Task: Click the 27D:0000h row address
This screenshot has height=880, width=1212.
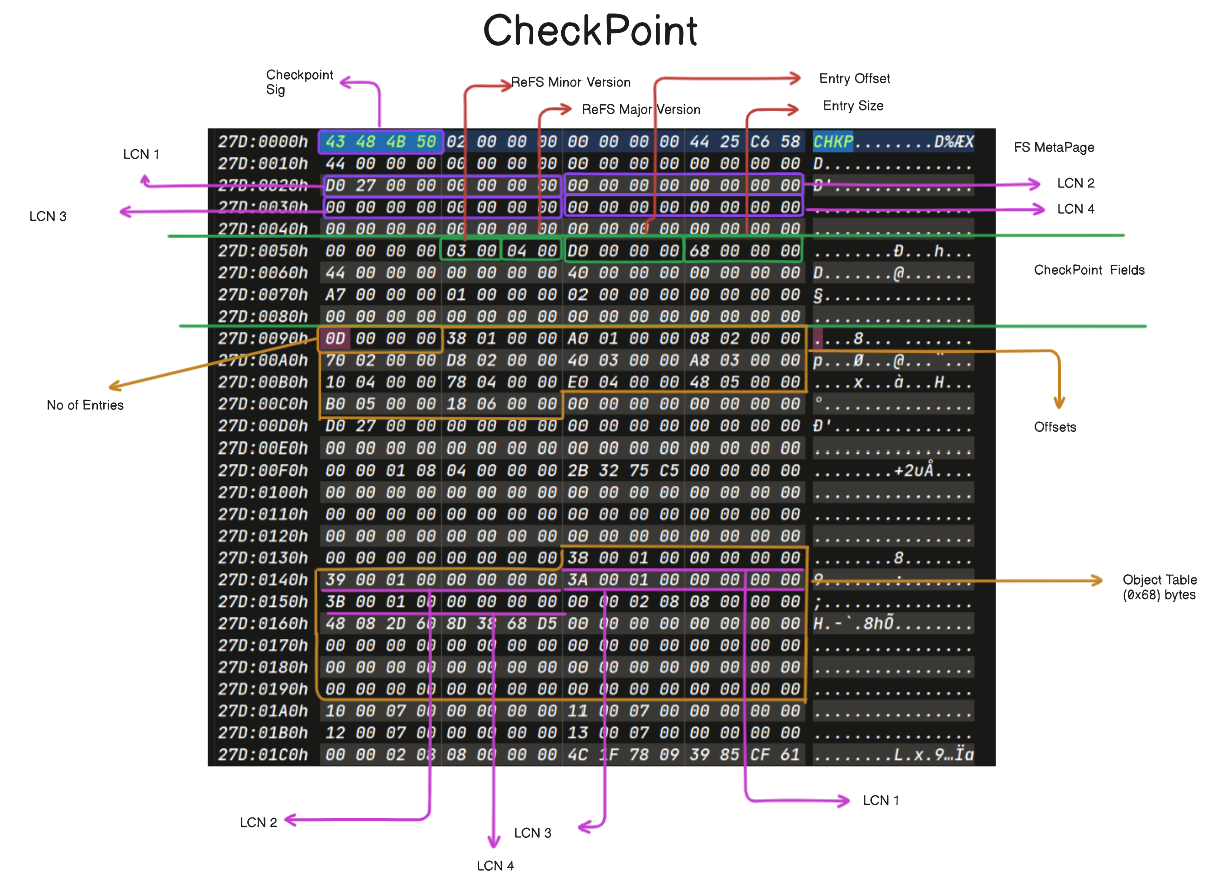Action: tap(262, 141)
